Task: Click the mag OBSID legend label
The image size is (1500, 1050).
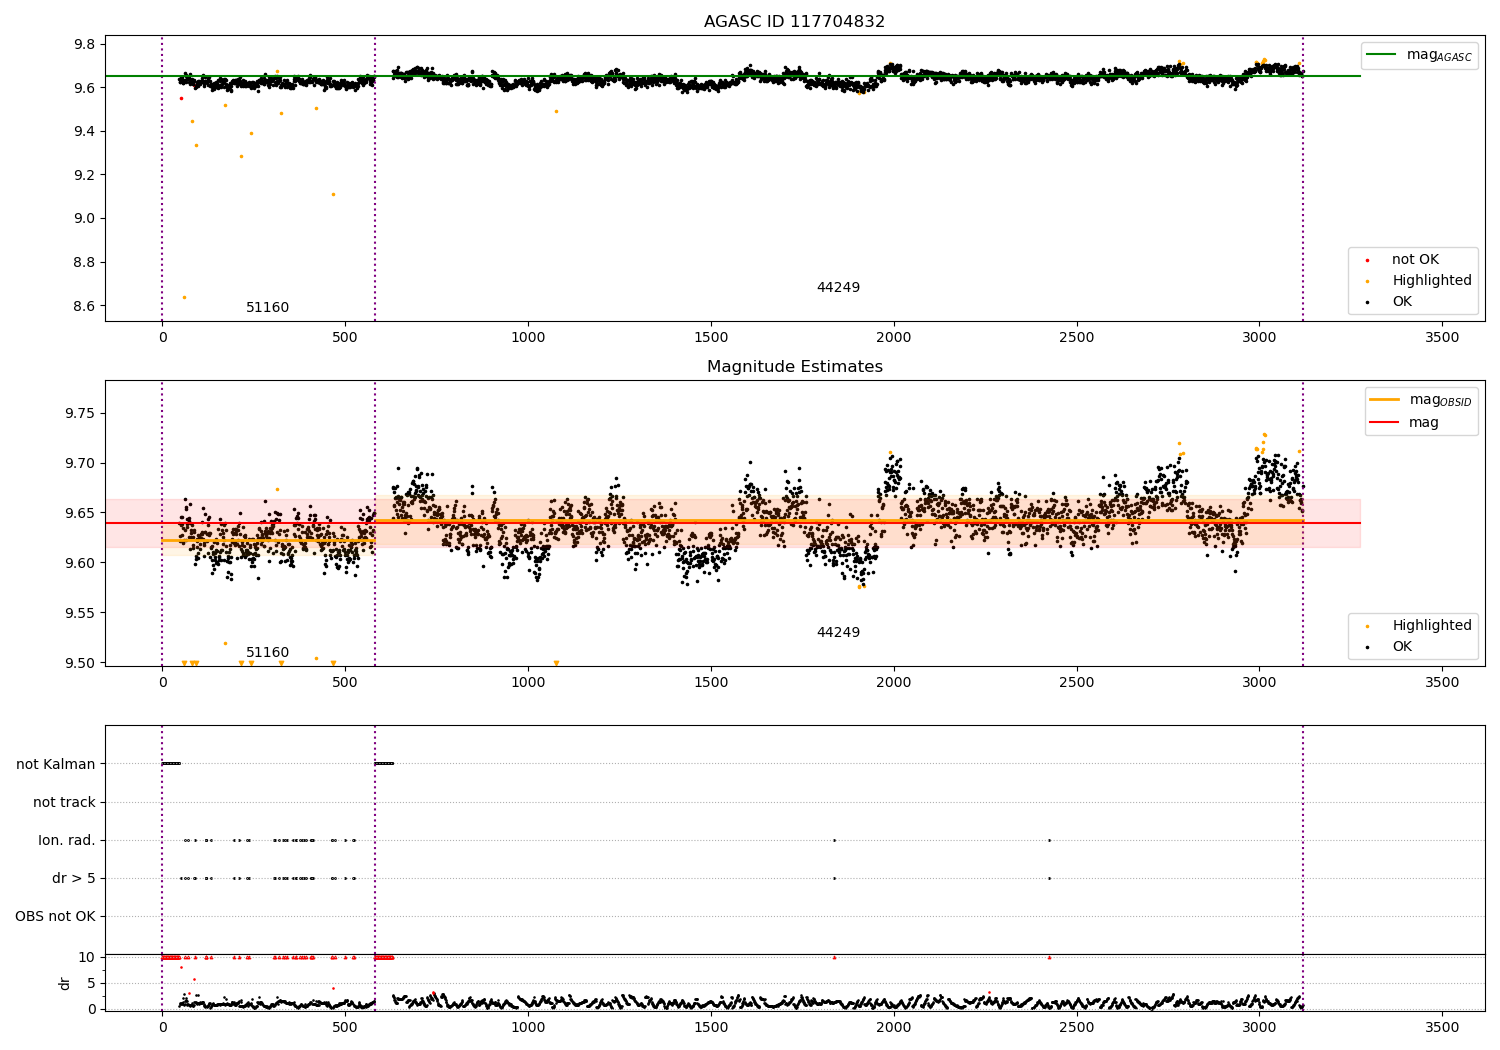Action: [x=1440, y=401]
